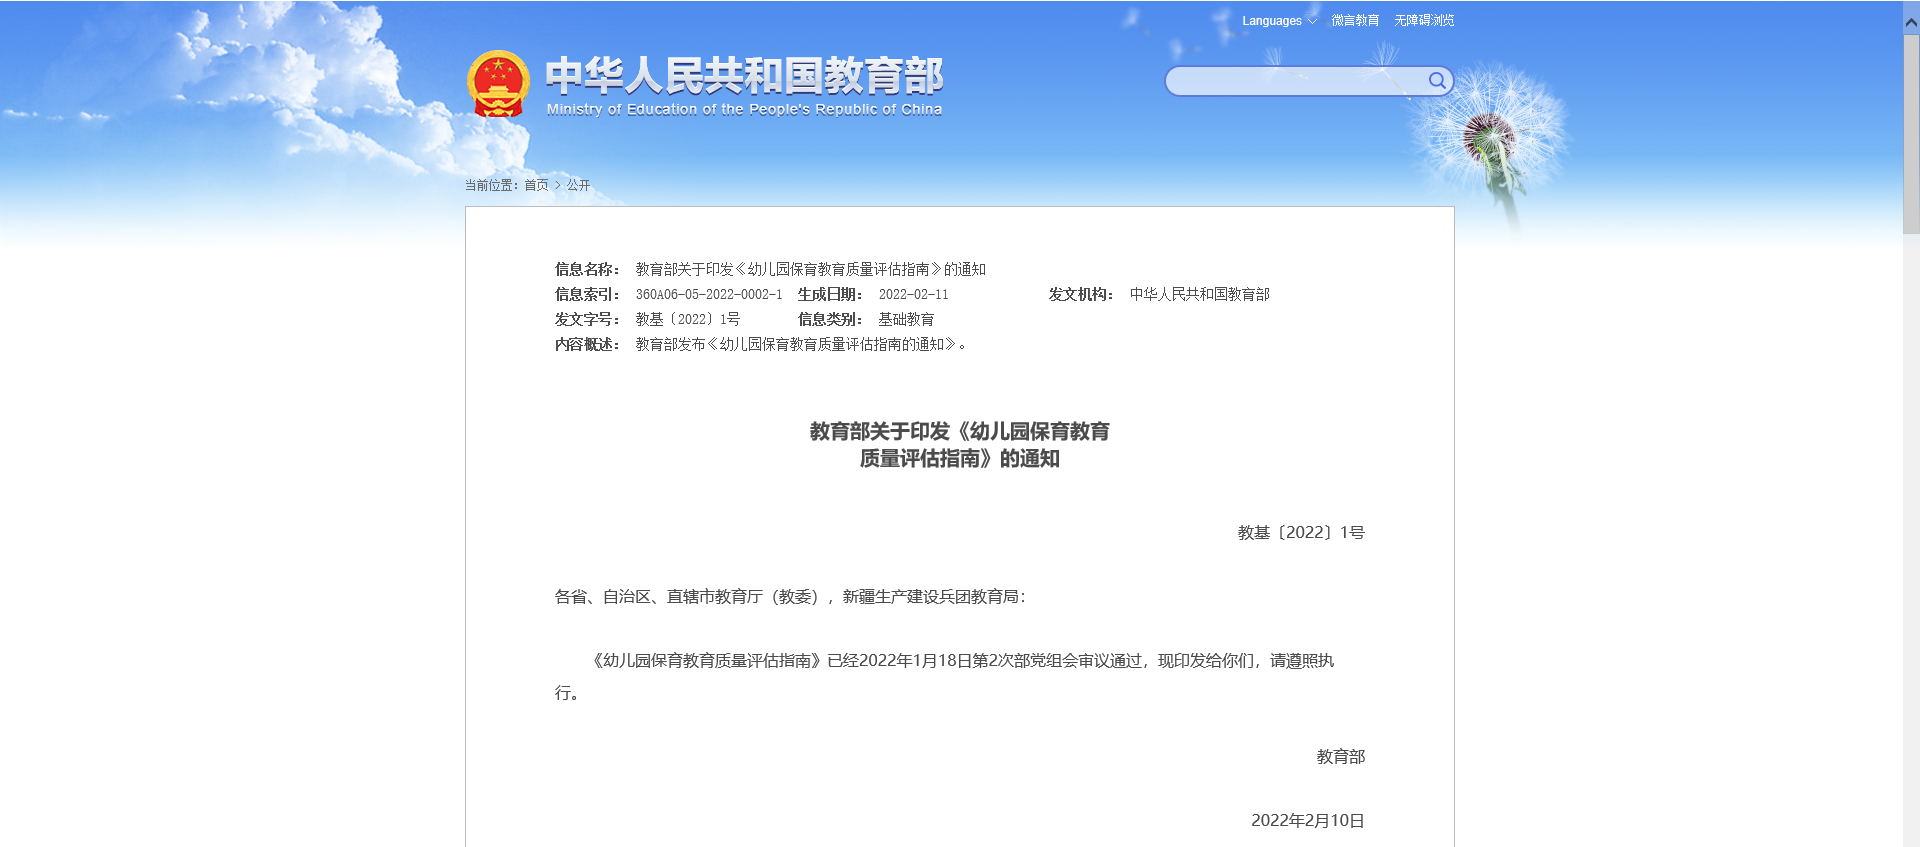This screenshot has width=1920, height=847.
Task: Open the Languages dropdown
Action: pyautogui.click(x=1279, y=21)
